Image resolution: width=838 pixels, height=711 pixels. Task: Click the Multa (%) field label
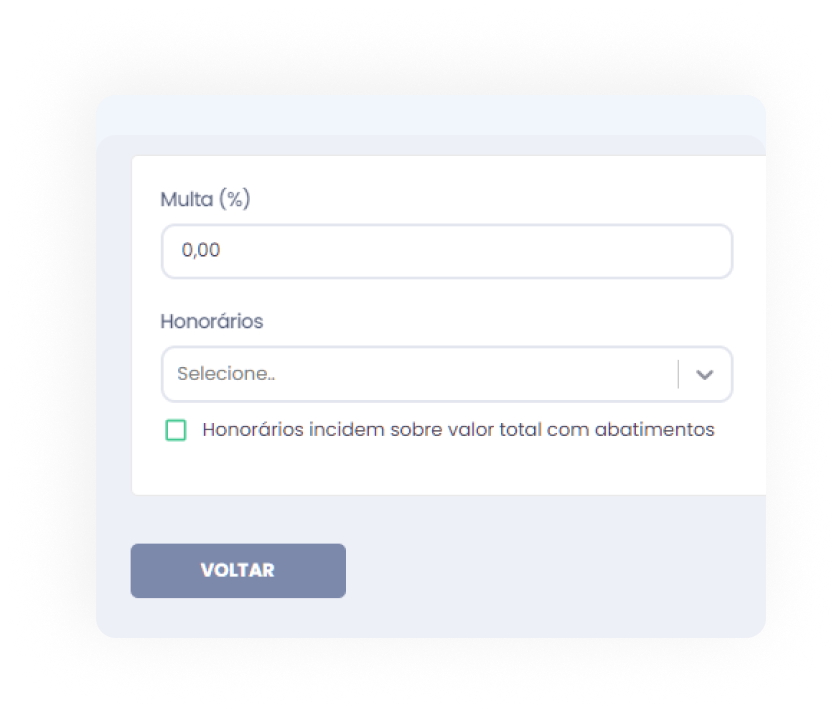[x=205, y=200]
